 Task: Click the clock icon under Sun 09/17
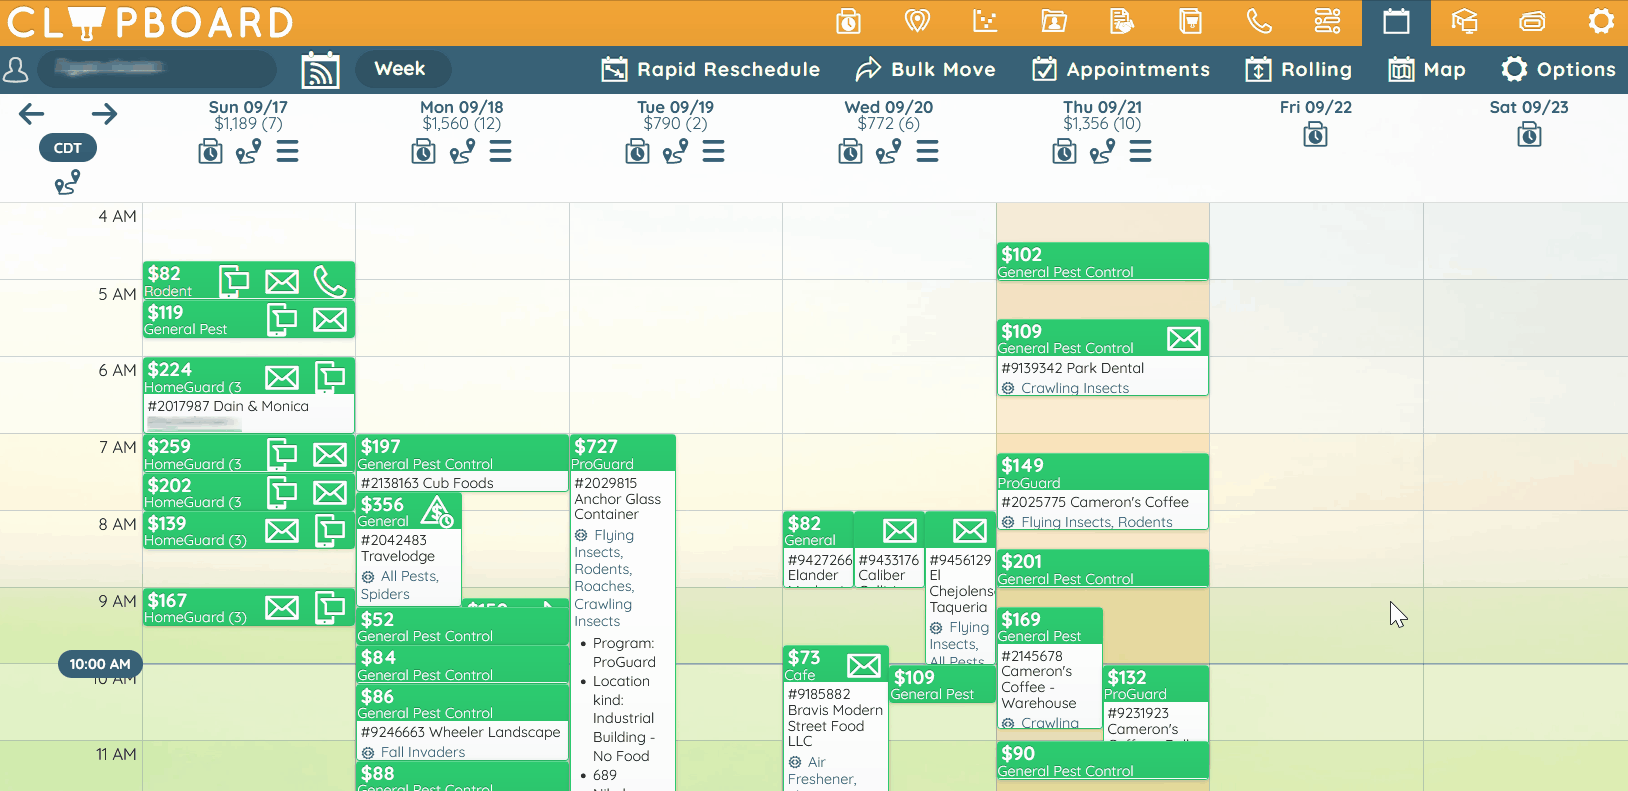click(x=210, y=151)
